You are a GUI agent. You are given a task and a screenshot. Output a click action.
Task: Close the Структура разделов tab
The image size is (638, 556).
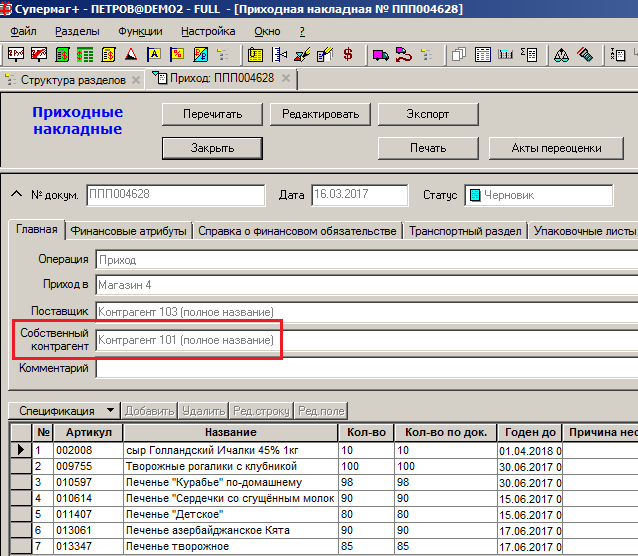(x=136, y=80)
